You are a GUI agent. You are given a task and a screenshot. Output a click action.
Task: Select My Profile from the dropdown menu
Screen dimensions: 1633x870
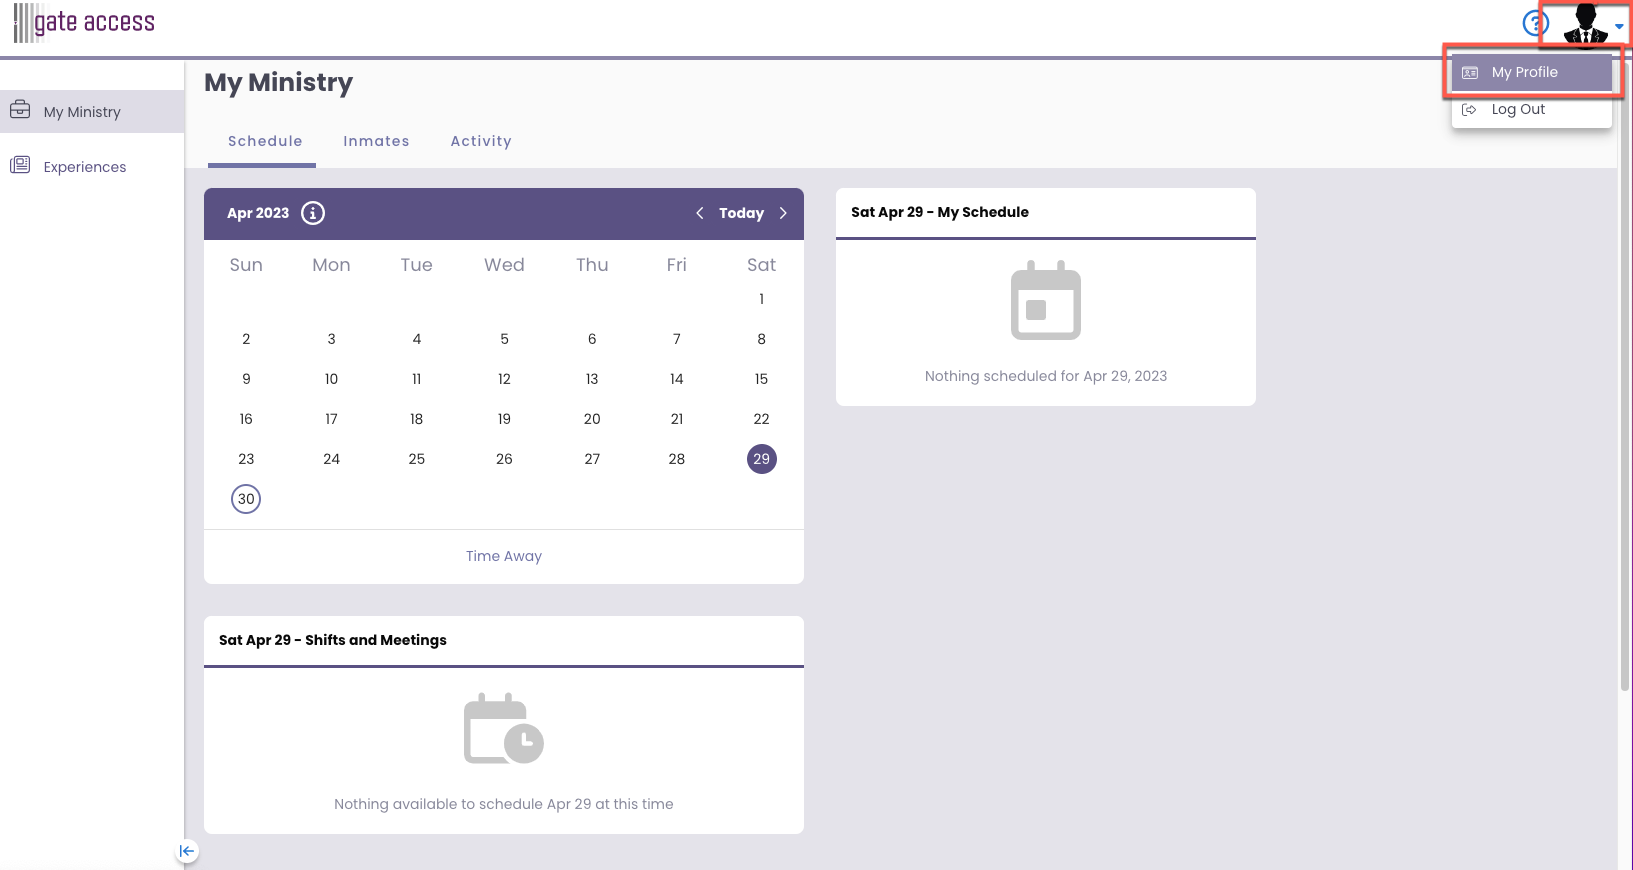tap(1531, 72)
